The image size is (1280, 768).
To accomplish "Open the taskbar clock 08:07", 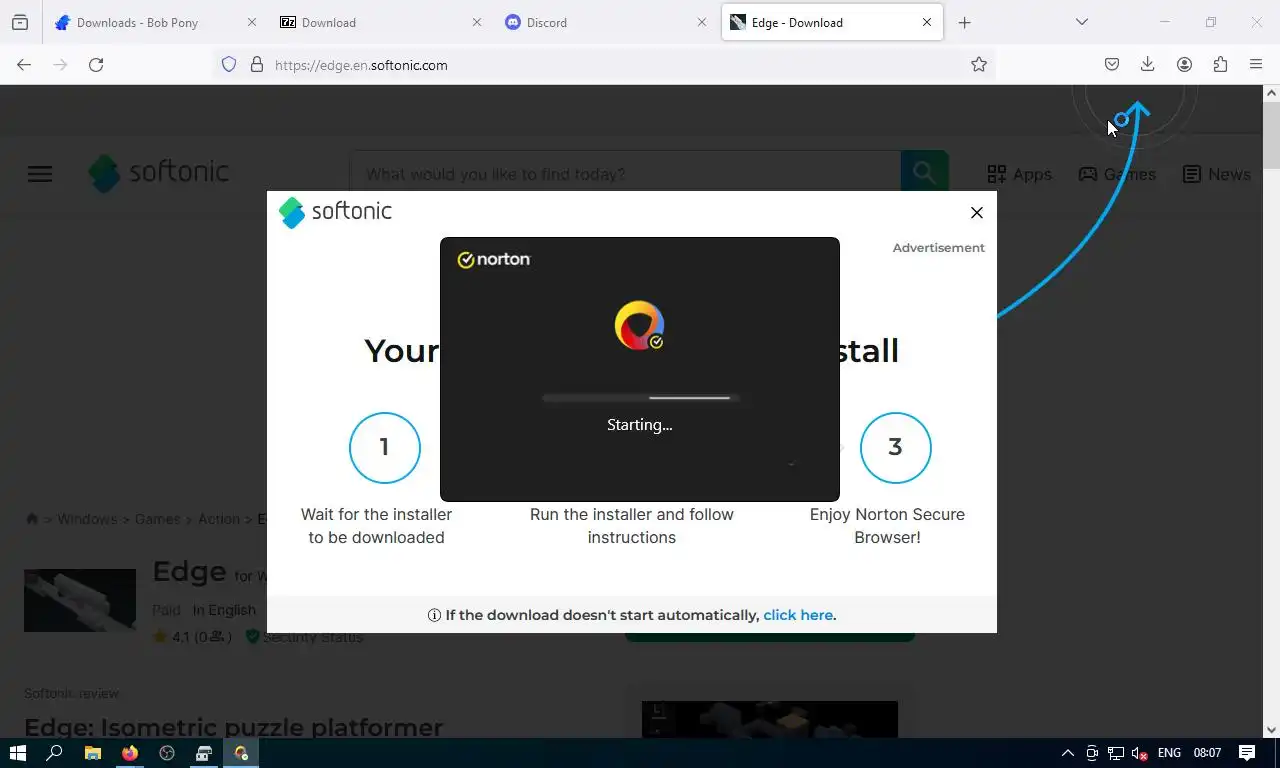I will click(1207, 753).
